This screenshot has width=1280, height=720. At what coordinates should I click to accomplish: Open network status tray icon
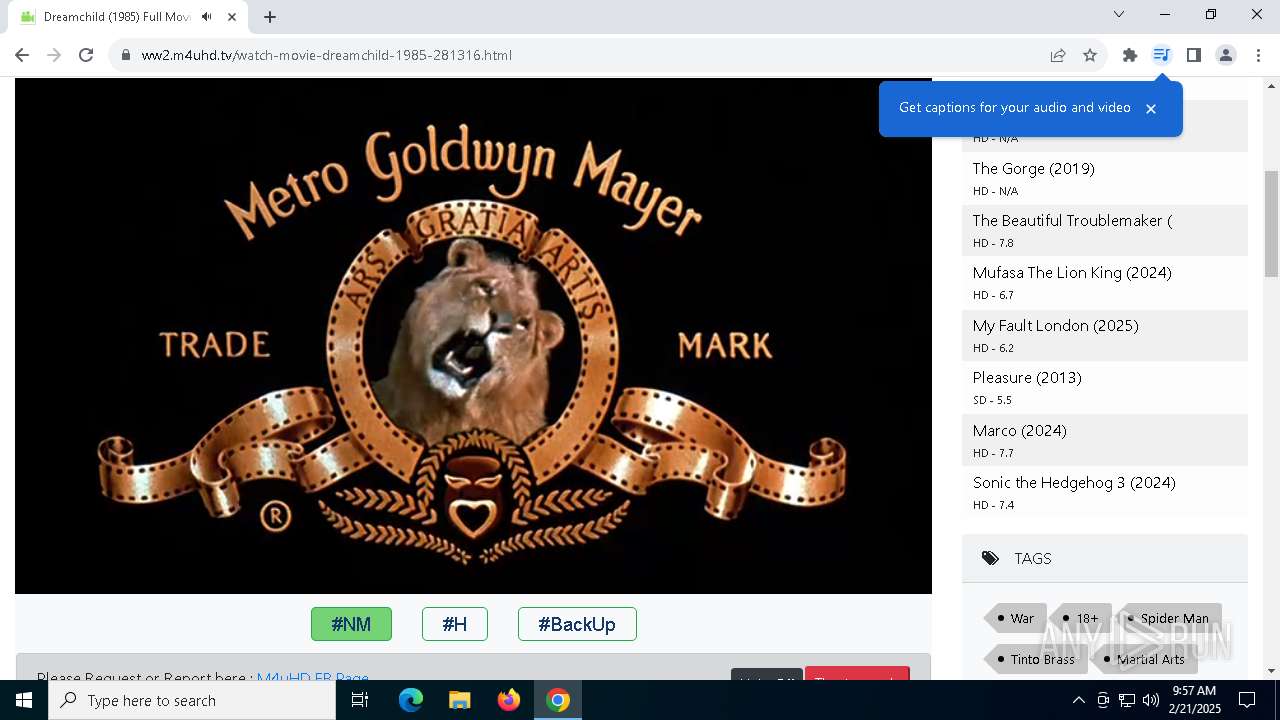click(1127, 700)
